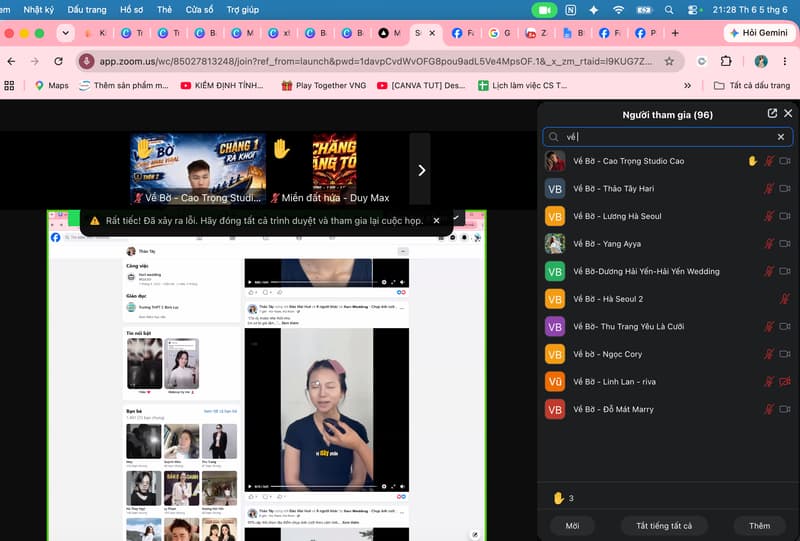Open macOS Control Center icon
The width and height of the screenshot is (800, 541).
click(692, 10)
